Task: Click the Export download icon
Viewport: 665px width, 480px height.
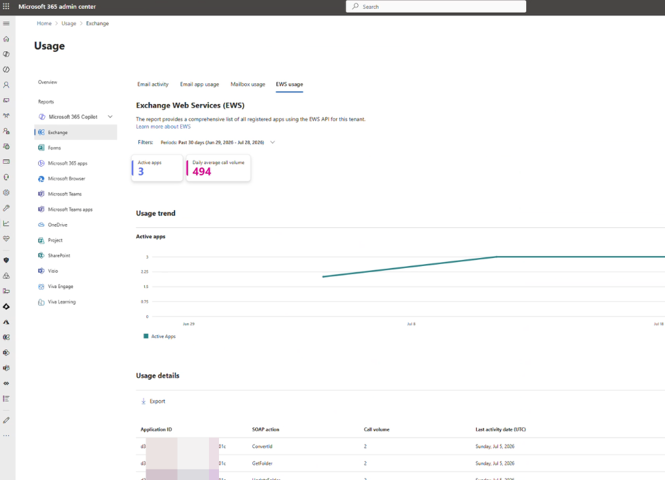Action: point(143,401)
